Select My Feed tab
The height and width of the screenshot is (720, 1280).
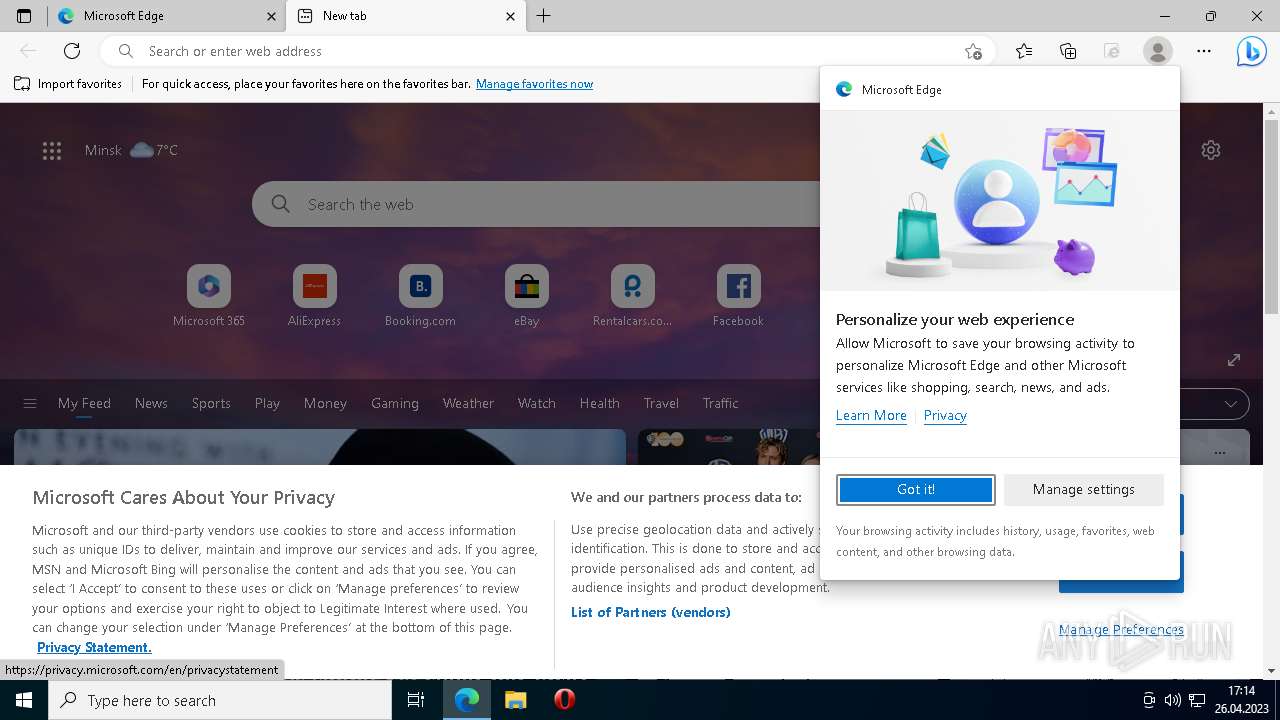point(84,403)
